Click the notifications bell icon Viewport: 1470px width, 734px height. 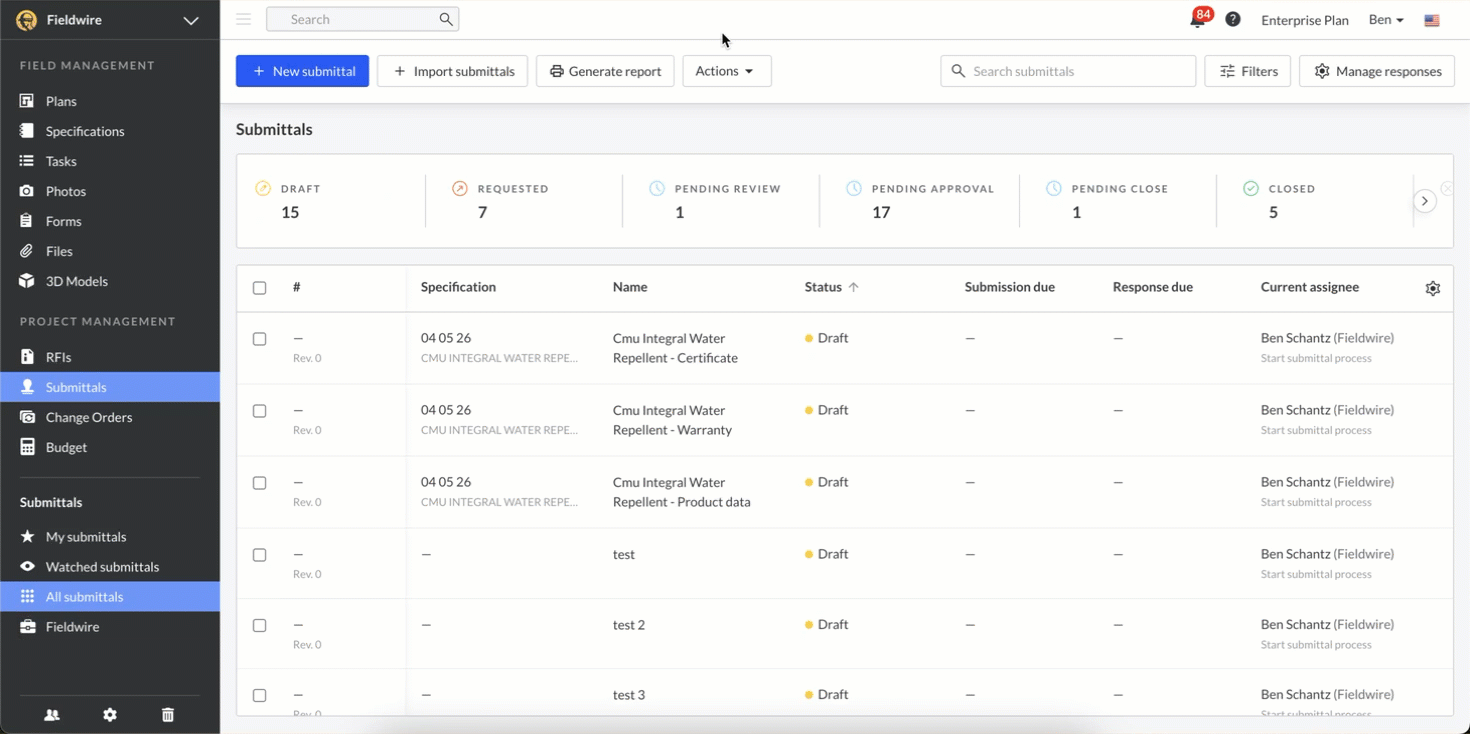coord(1197,20)
